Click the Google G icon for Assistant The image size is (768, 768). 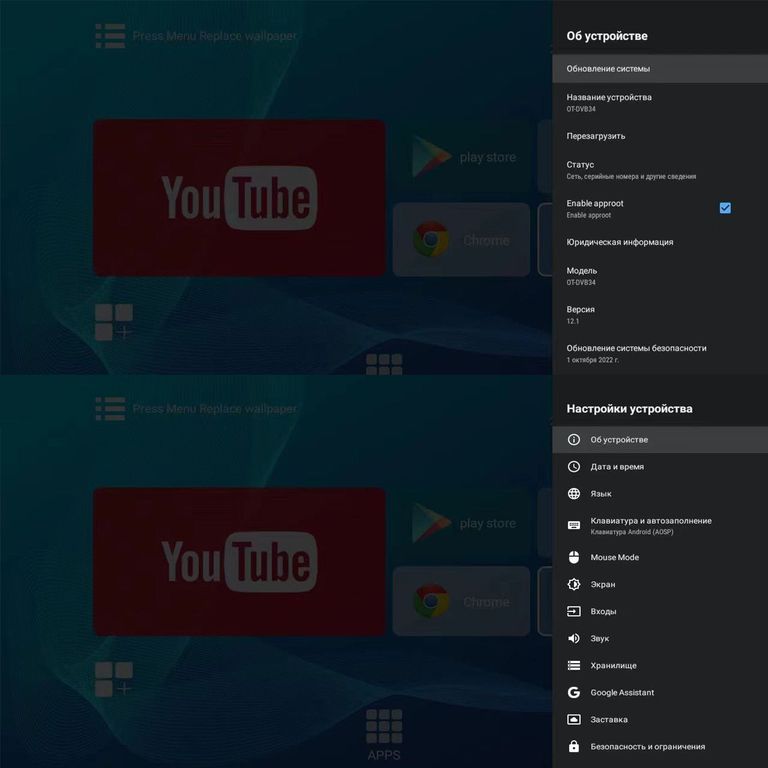(x=574, y=692)
